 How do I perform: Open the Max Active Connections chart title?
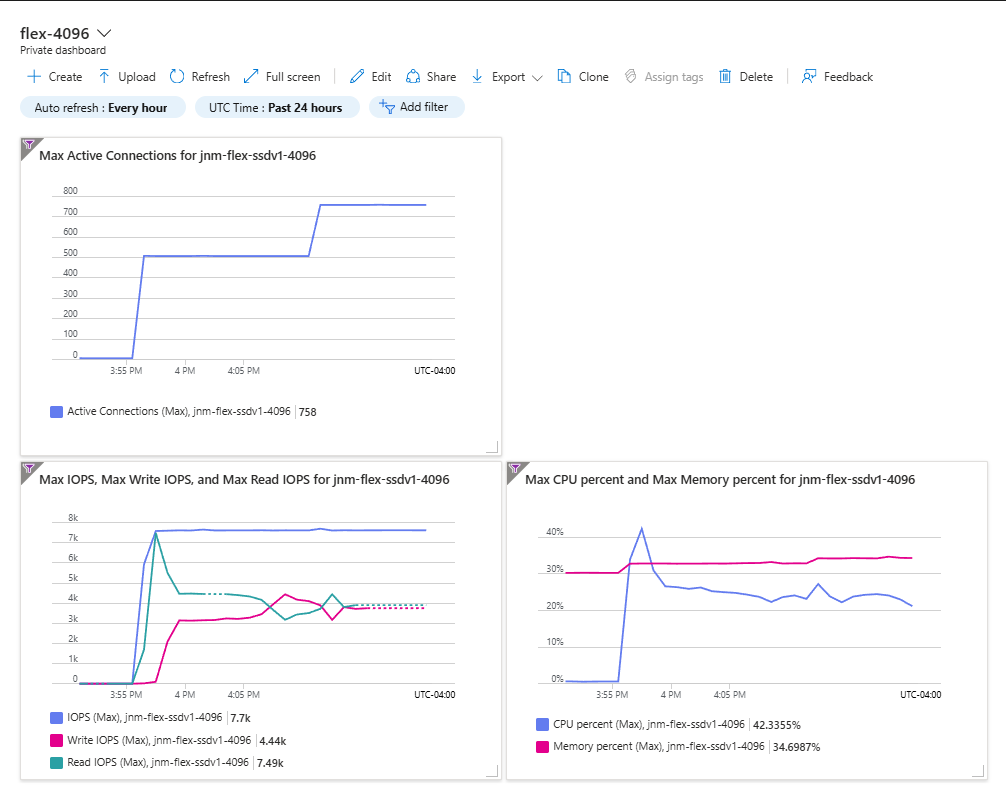point(178,156)
